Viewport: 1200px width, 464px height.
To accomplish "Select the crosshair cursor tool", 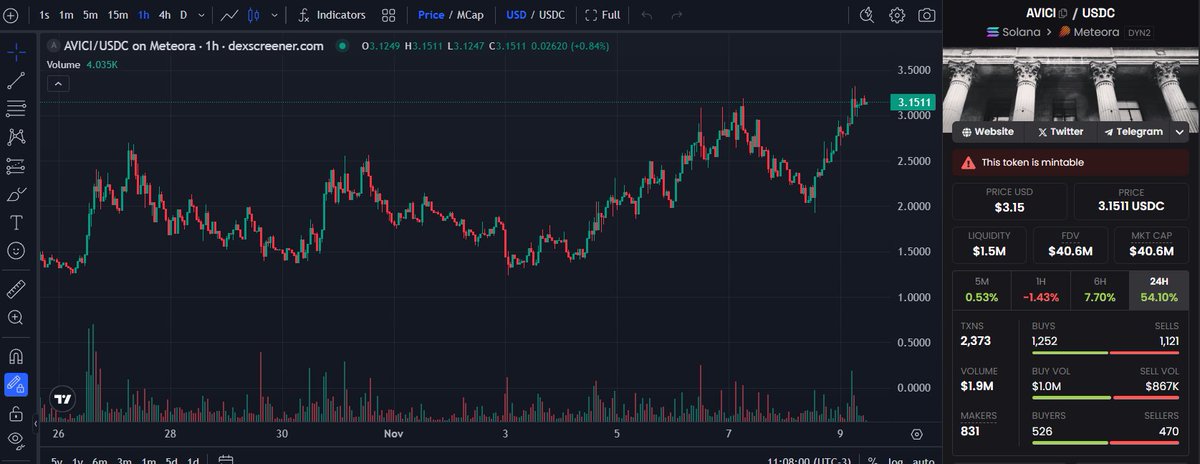I will click(16, 51).
